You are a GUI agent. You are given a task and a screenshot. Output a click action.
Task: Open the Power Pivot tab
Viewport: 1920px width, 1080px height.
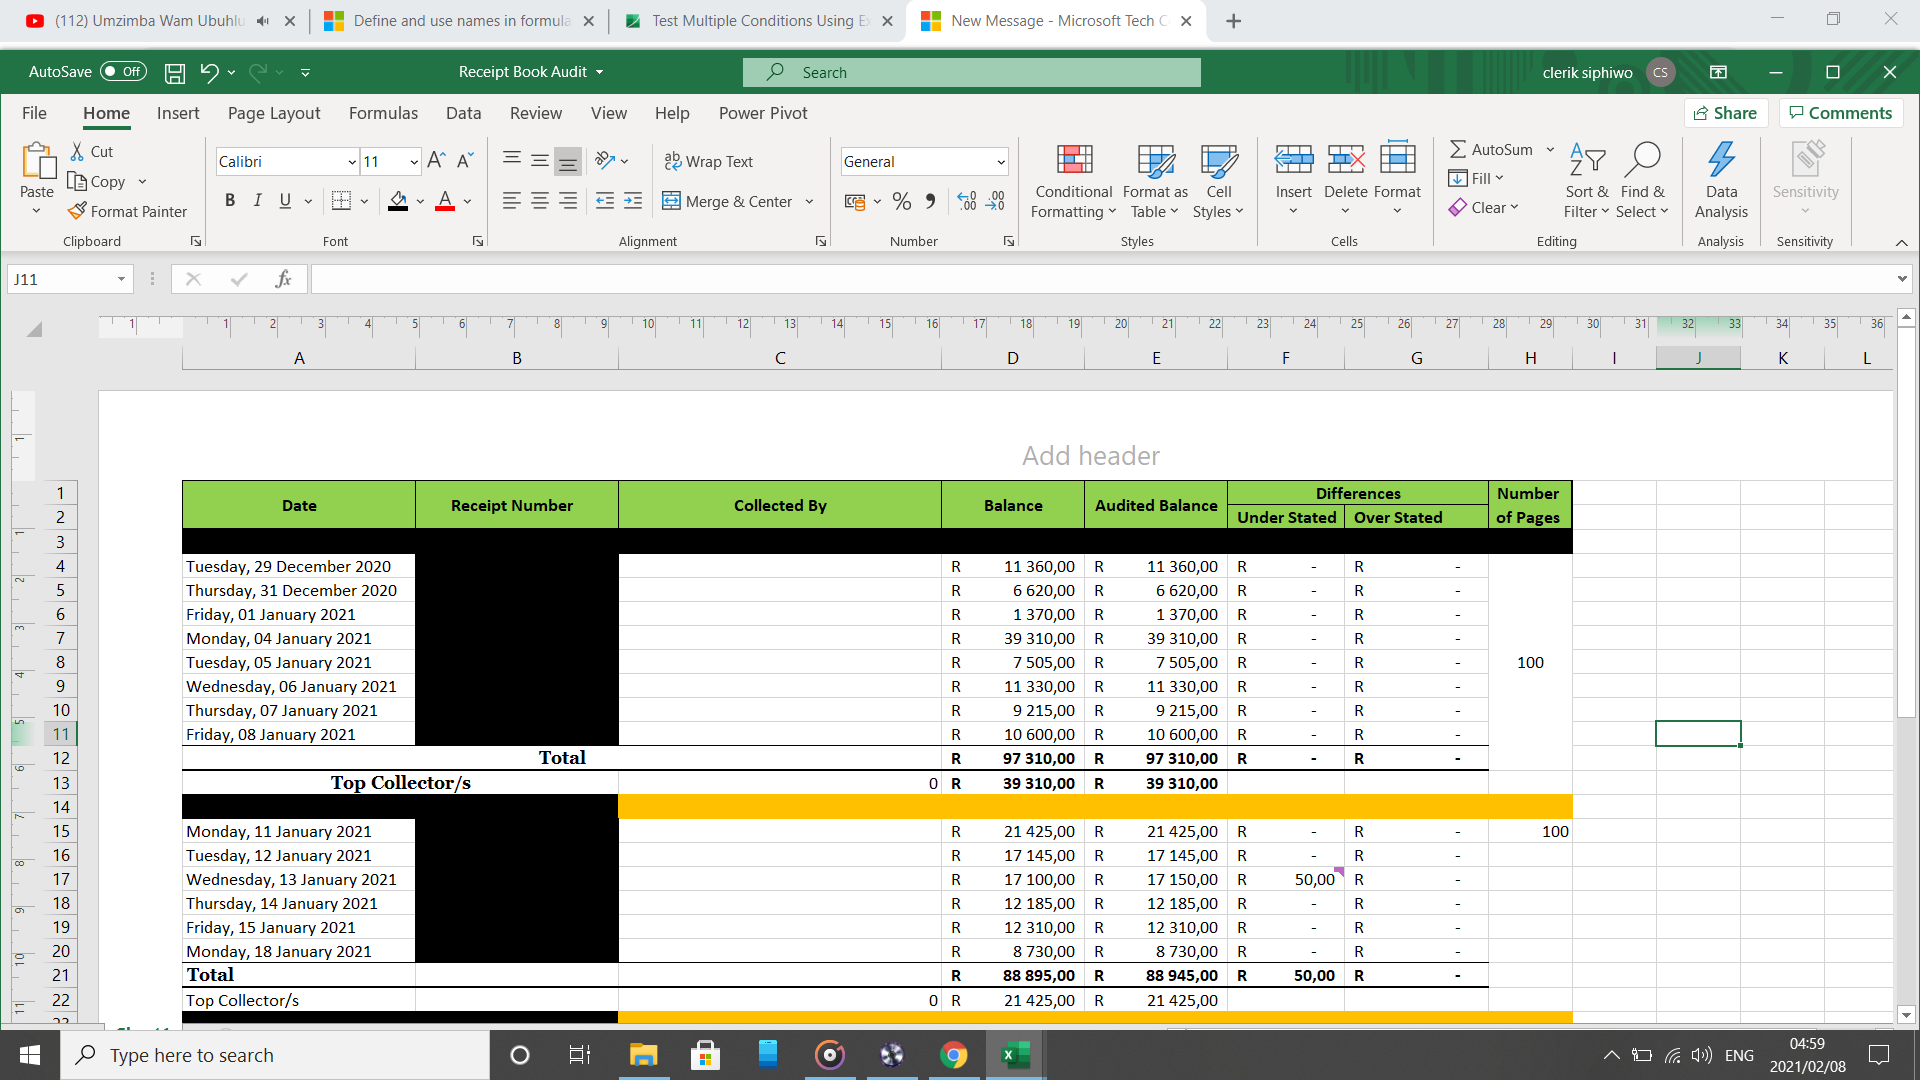click(x=763, y=113)
